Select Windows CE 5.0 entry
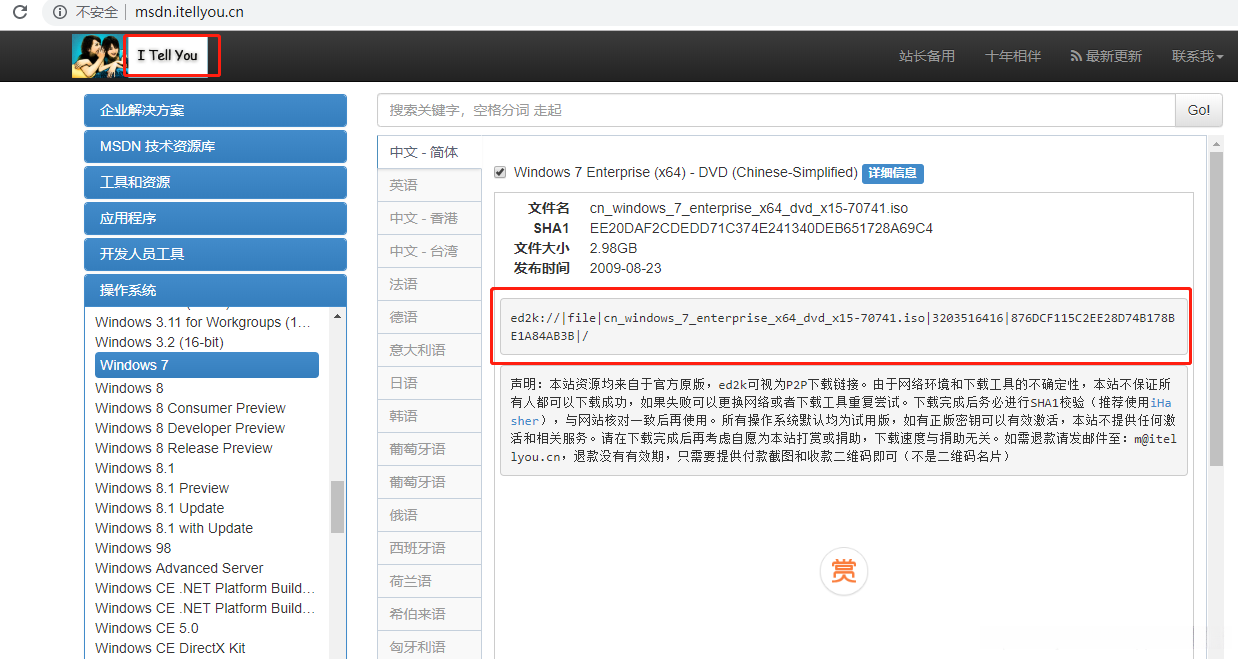The width and height of the screenshot is (1238, 659). tap(147, 628)
